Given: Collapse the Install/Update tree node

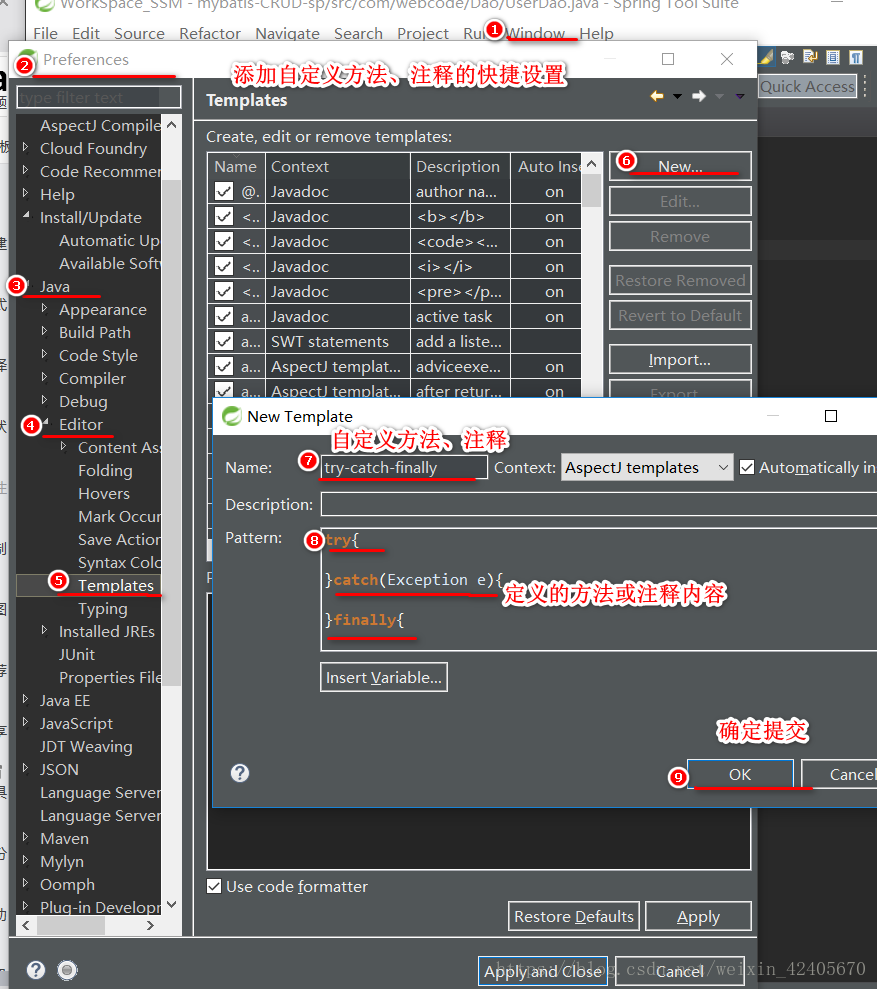Looking at the screenshot, I should [26, 216].
